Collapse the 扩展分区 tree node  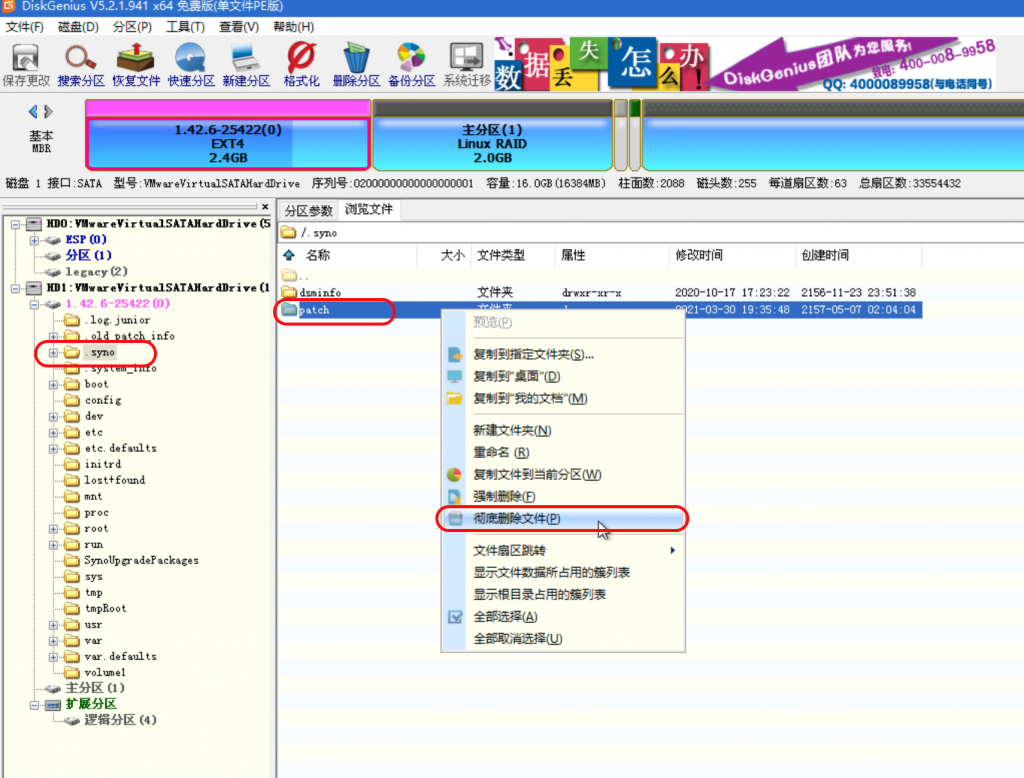point(34,705)
